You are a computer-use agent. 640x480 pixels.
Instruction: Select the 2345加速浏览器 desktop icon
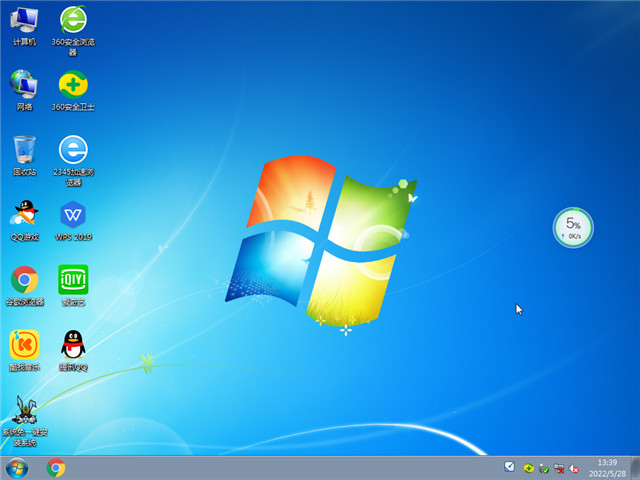tap(73, 160)
